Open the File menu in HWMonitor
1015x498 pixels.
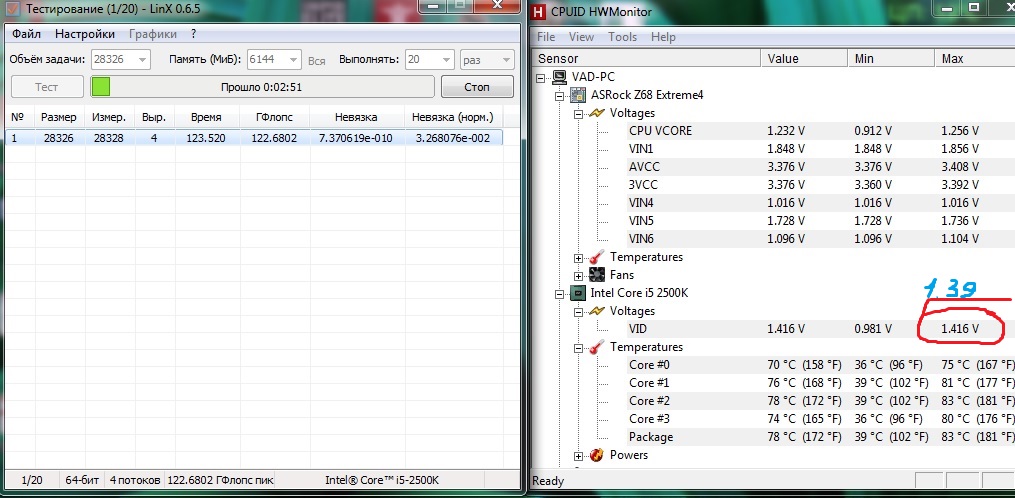(546, 37)
